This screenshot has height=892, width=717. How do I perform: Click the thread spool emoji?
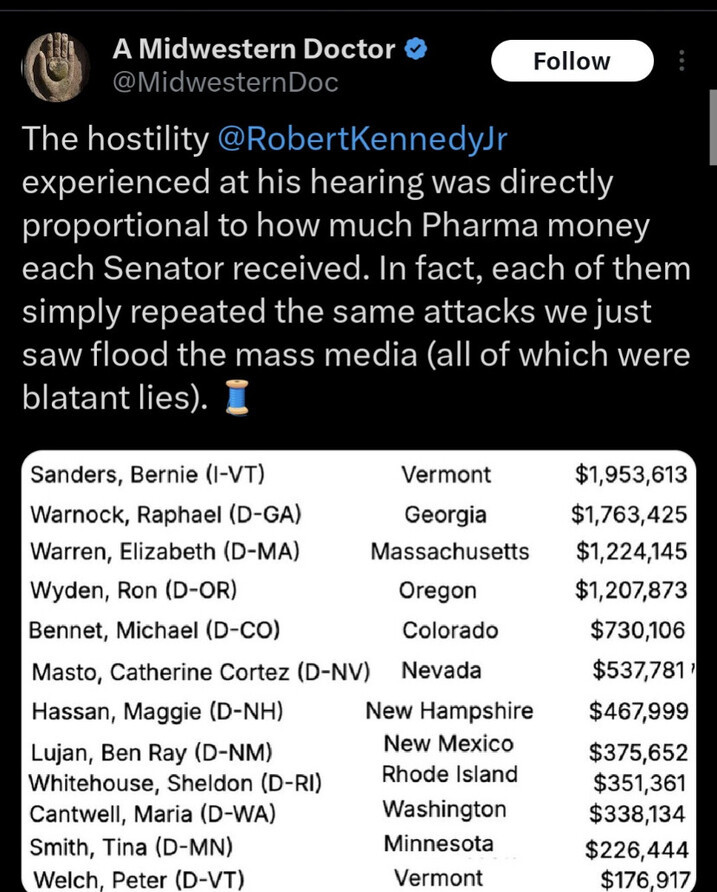coord(237,397)
